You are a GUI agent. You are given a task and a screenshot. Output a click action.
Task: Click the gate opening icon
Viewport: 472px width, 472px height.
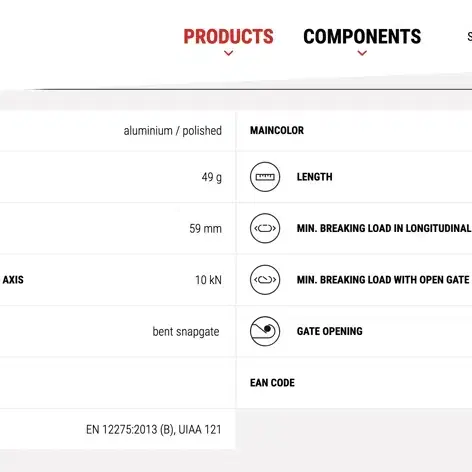(x=265, y=331)
